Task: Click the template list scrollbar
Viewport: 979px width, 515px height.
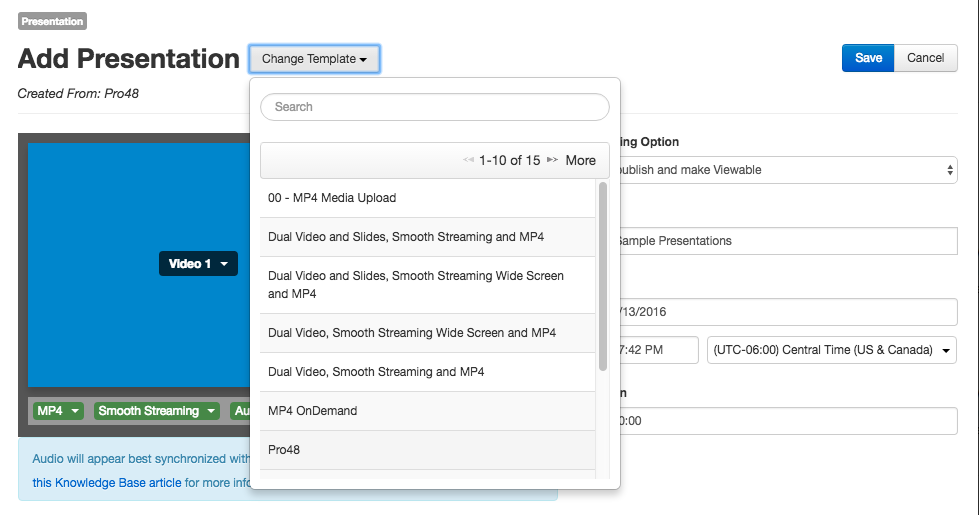Action: [603, 277]
